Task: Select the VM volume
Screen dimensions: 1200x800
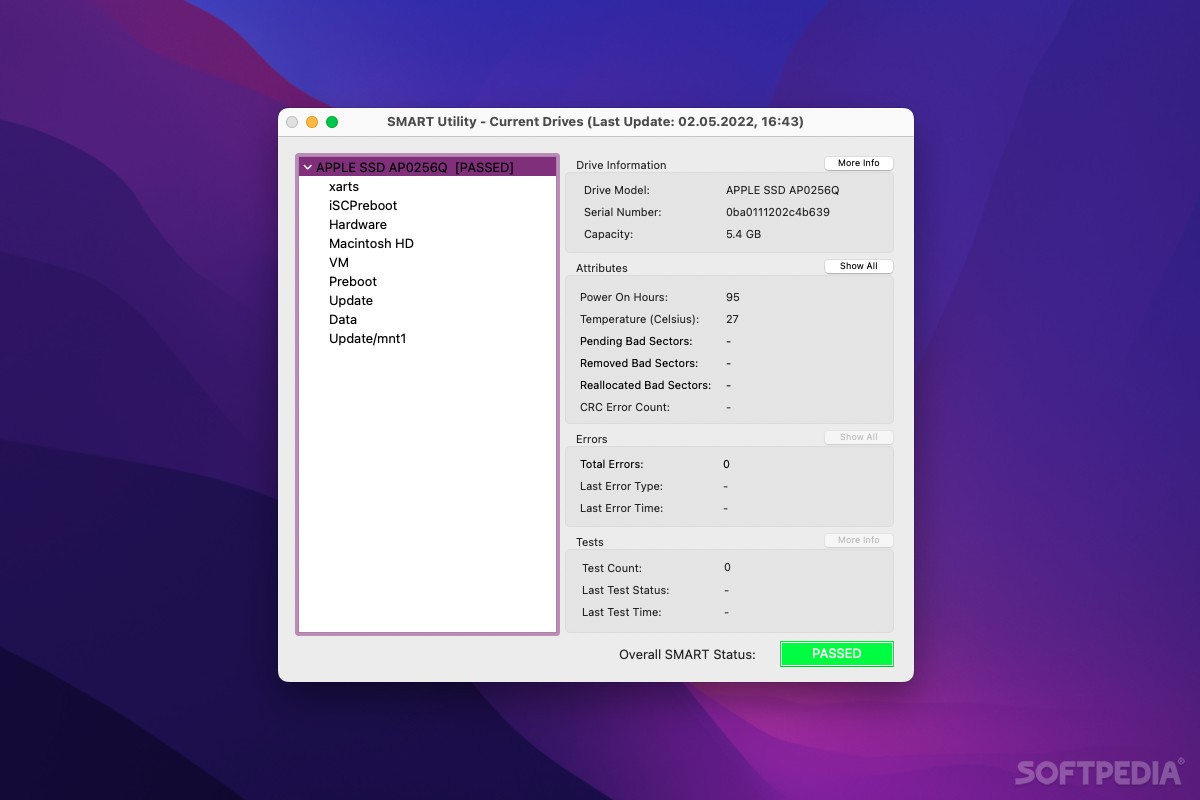Action: [339, 263]
